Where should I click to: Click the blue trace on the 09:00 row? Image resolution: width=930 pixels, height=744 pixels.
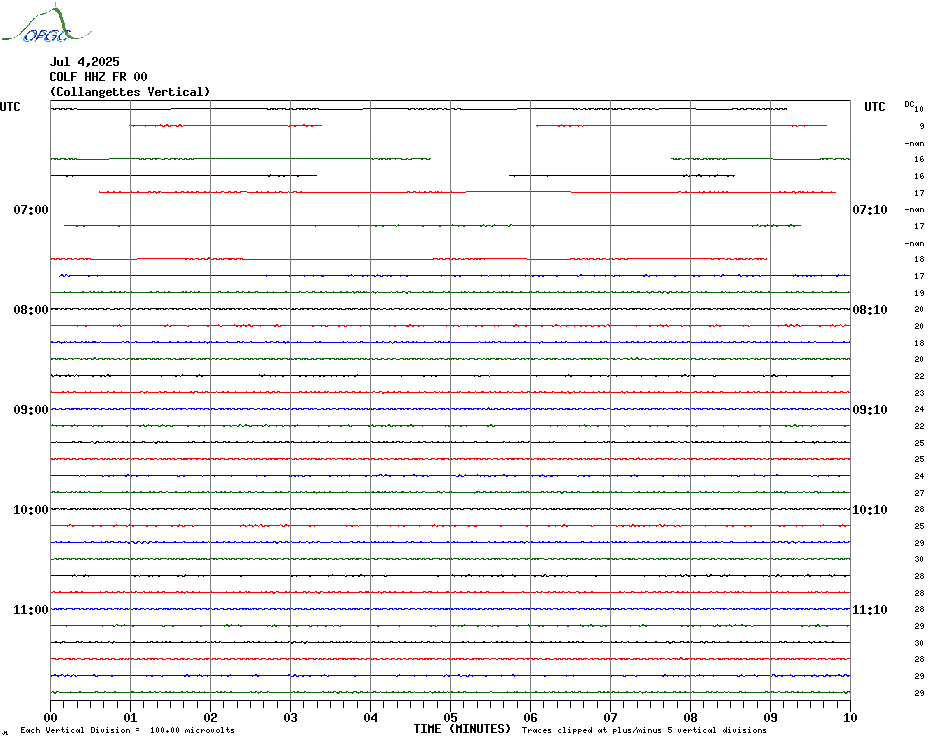[450, 409]
